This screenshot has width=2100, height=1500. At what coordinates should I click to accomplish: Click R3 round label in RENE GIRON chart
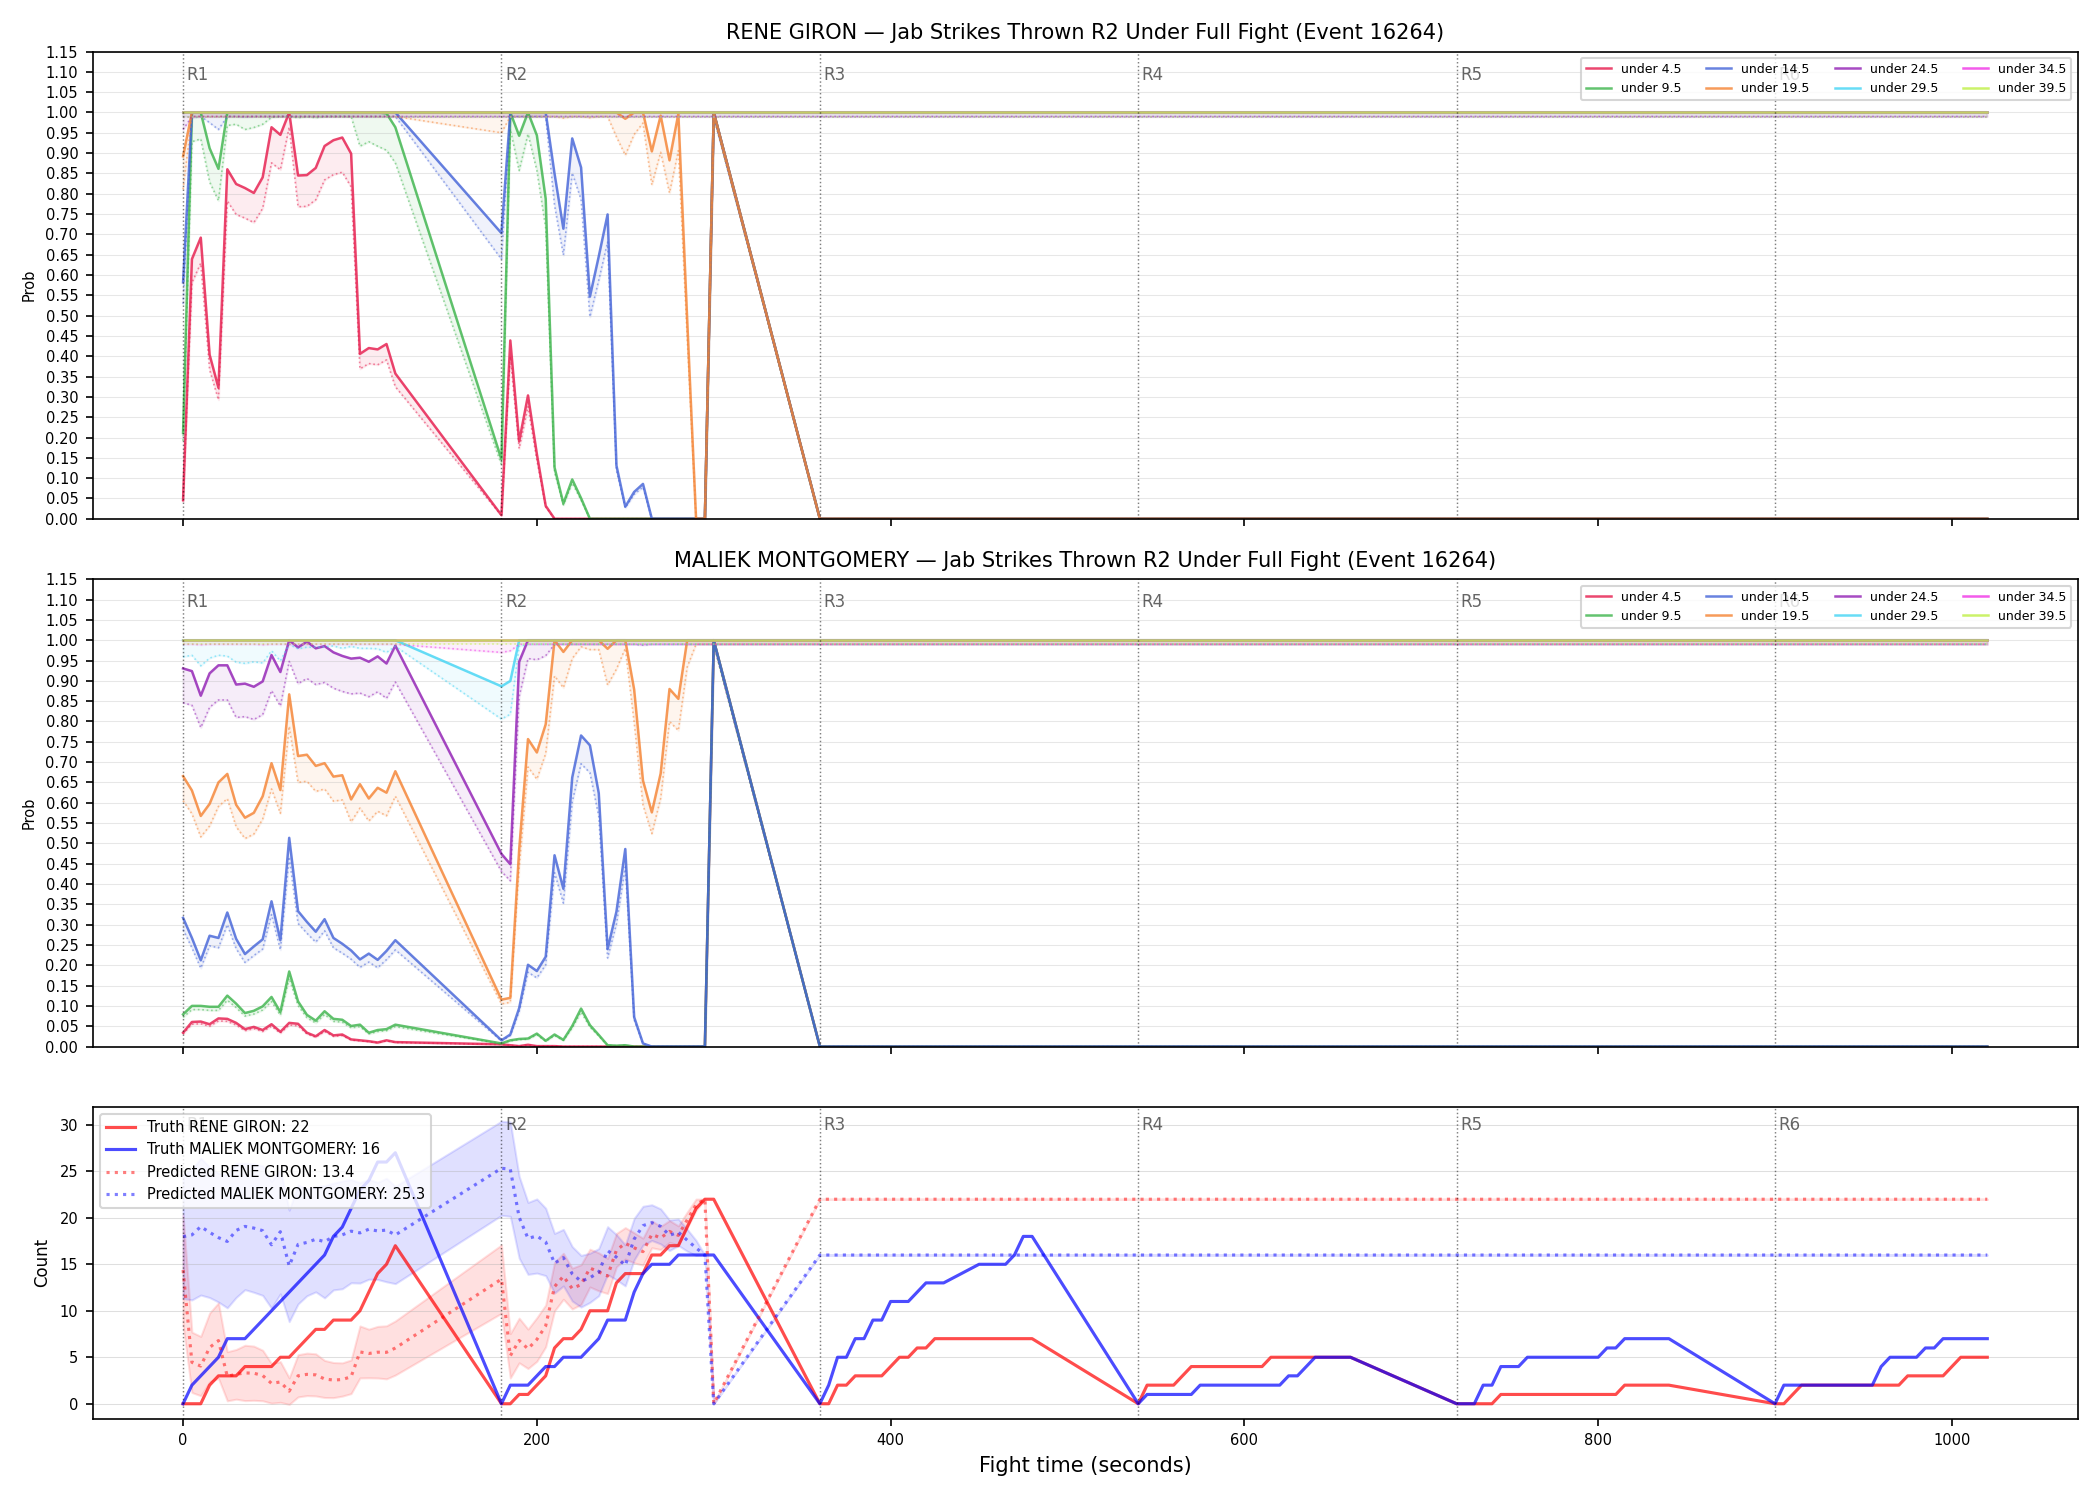click(834, 74)
